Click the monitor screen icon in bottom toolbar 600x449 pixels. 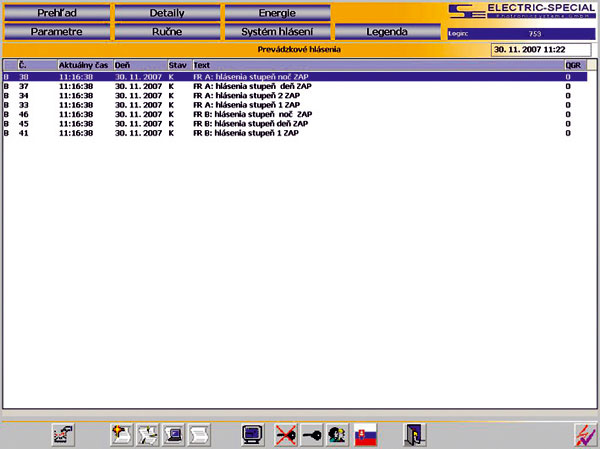(x=253, y=434)
